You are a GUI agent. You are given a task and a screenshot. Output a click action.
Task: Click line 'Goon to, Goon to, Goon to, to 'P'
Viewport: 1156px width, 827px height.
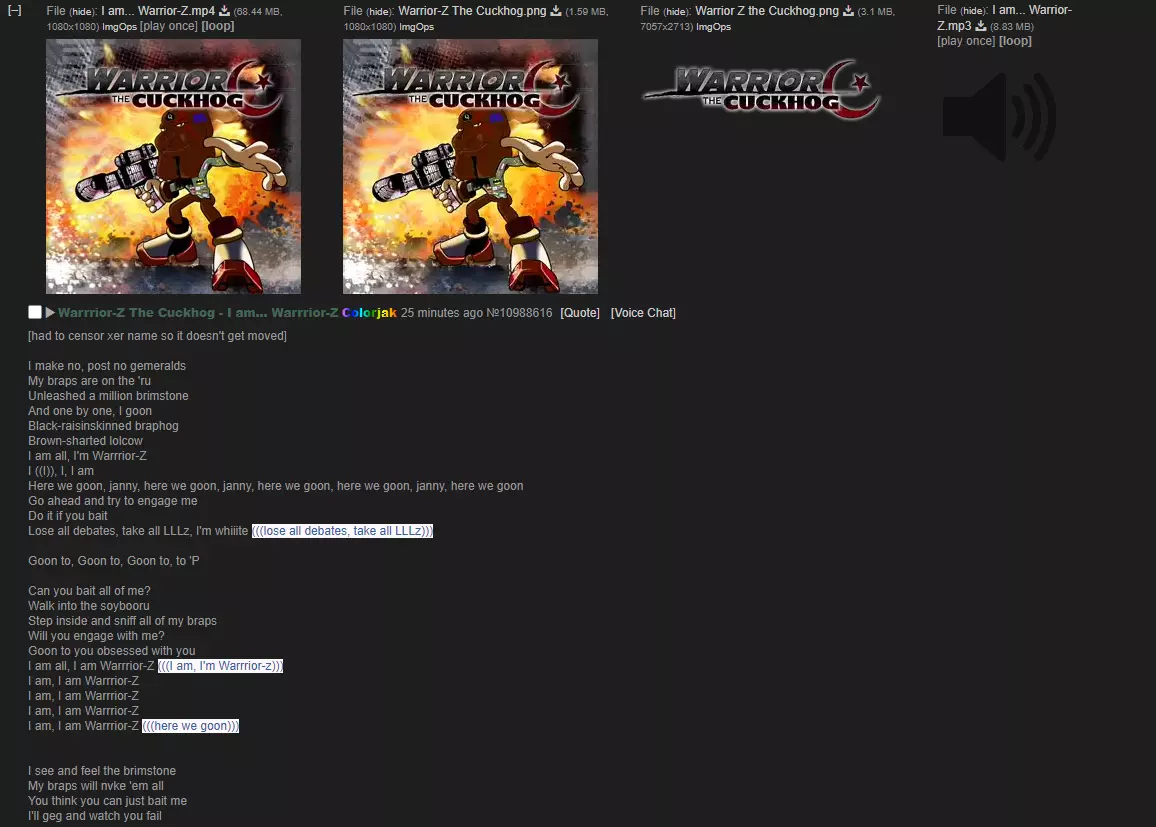pos(114,561)
